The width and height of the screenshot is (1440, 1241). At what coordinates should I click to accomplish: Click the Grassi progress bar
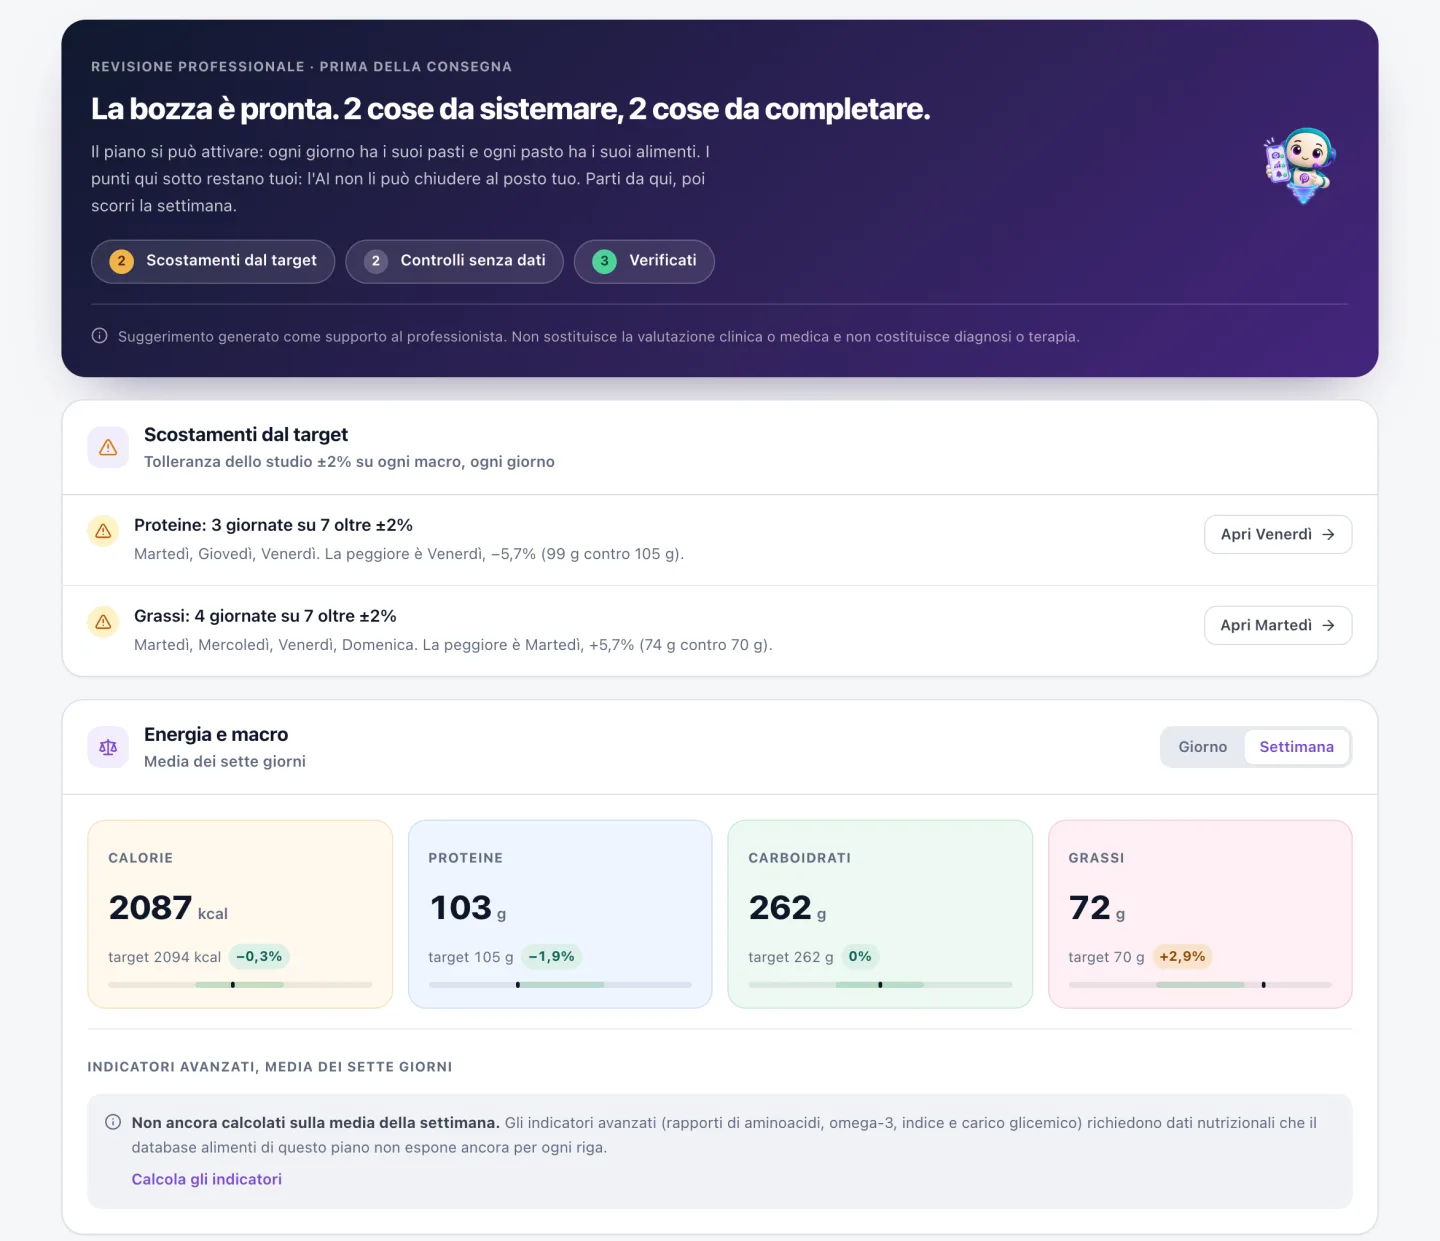1200,985
